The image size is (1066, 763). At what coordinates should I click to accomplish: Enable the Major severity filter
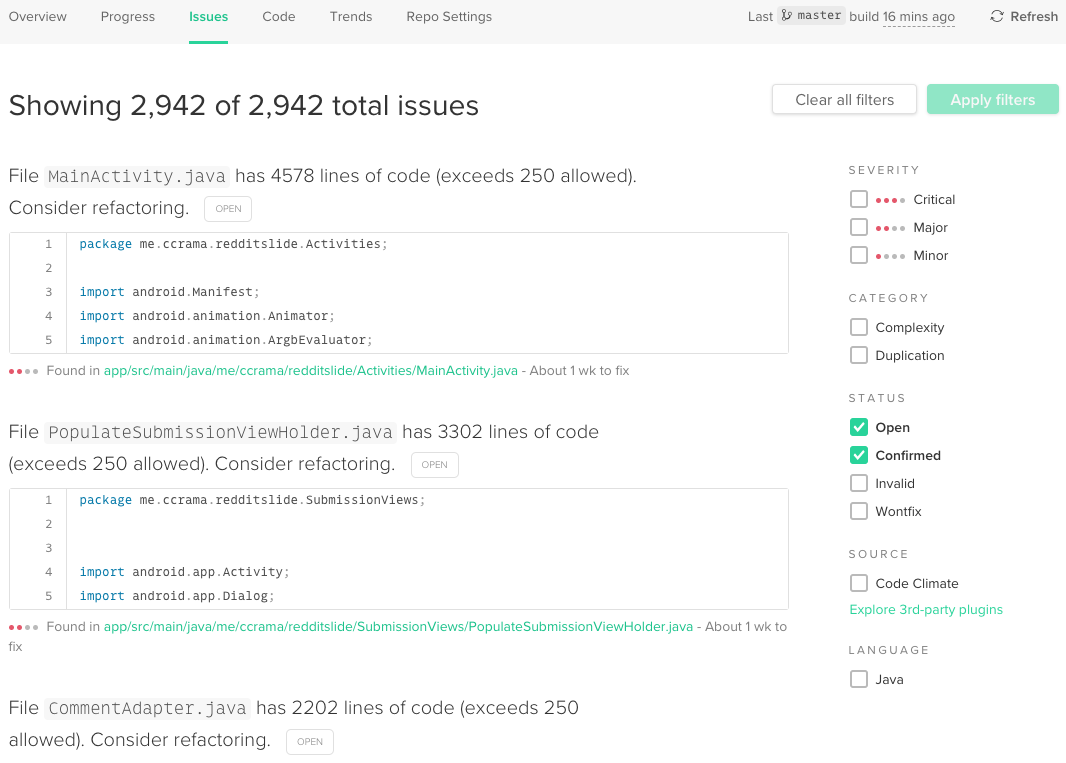[x=858, y=227]
